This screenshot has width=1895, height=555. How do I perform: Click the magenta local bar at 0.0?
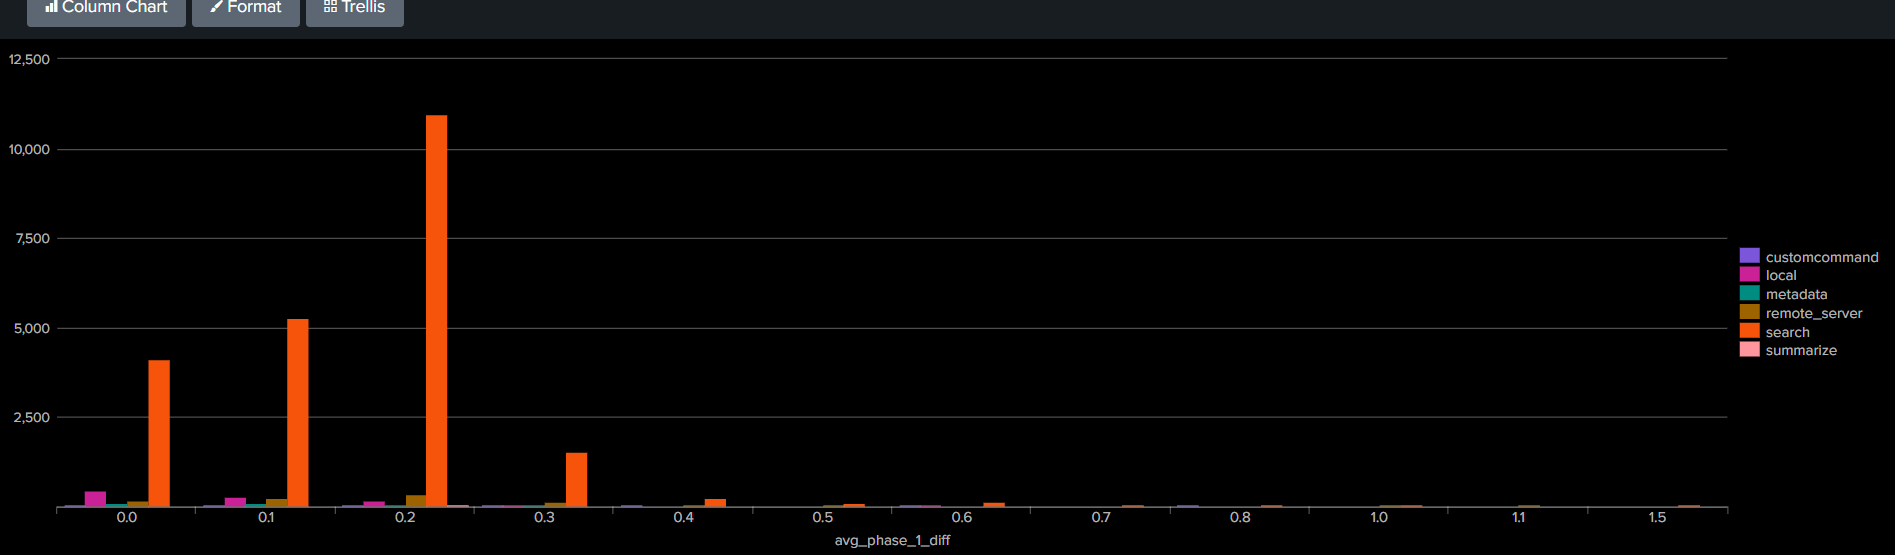click(96, 499)
